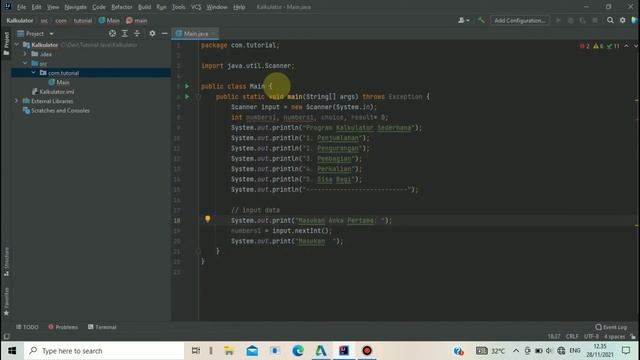This screenshot has width=640, height=360.
Task: Click tutorial breadcrumb in navigation bar
Action: 82,20
